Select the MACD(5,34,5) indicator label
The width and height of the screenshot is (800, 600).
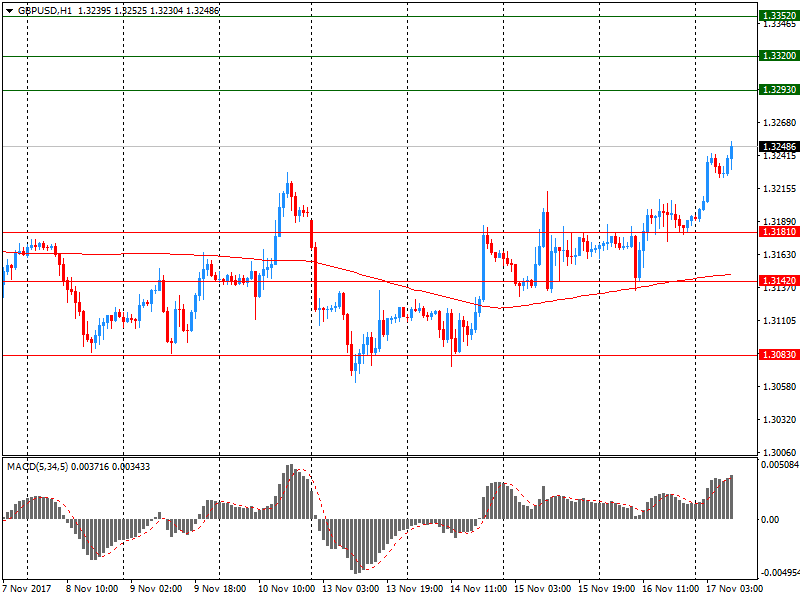37,467
